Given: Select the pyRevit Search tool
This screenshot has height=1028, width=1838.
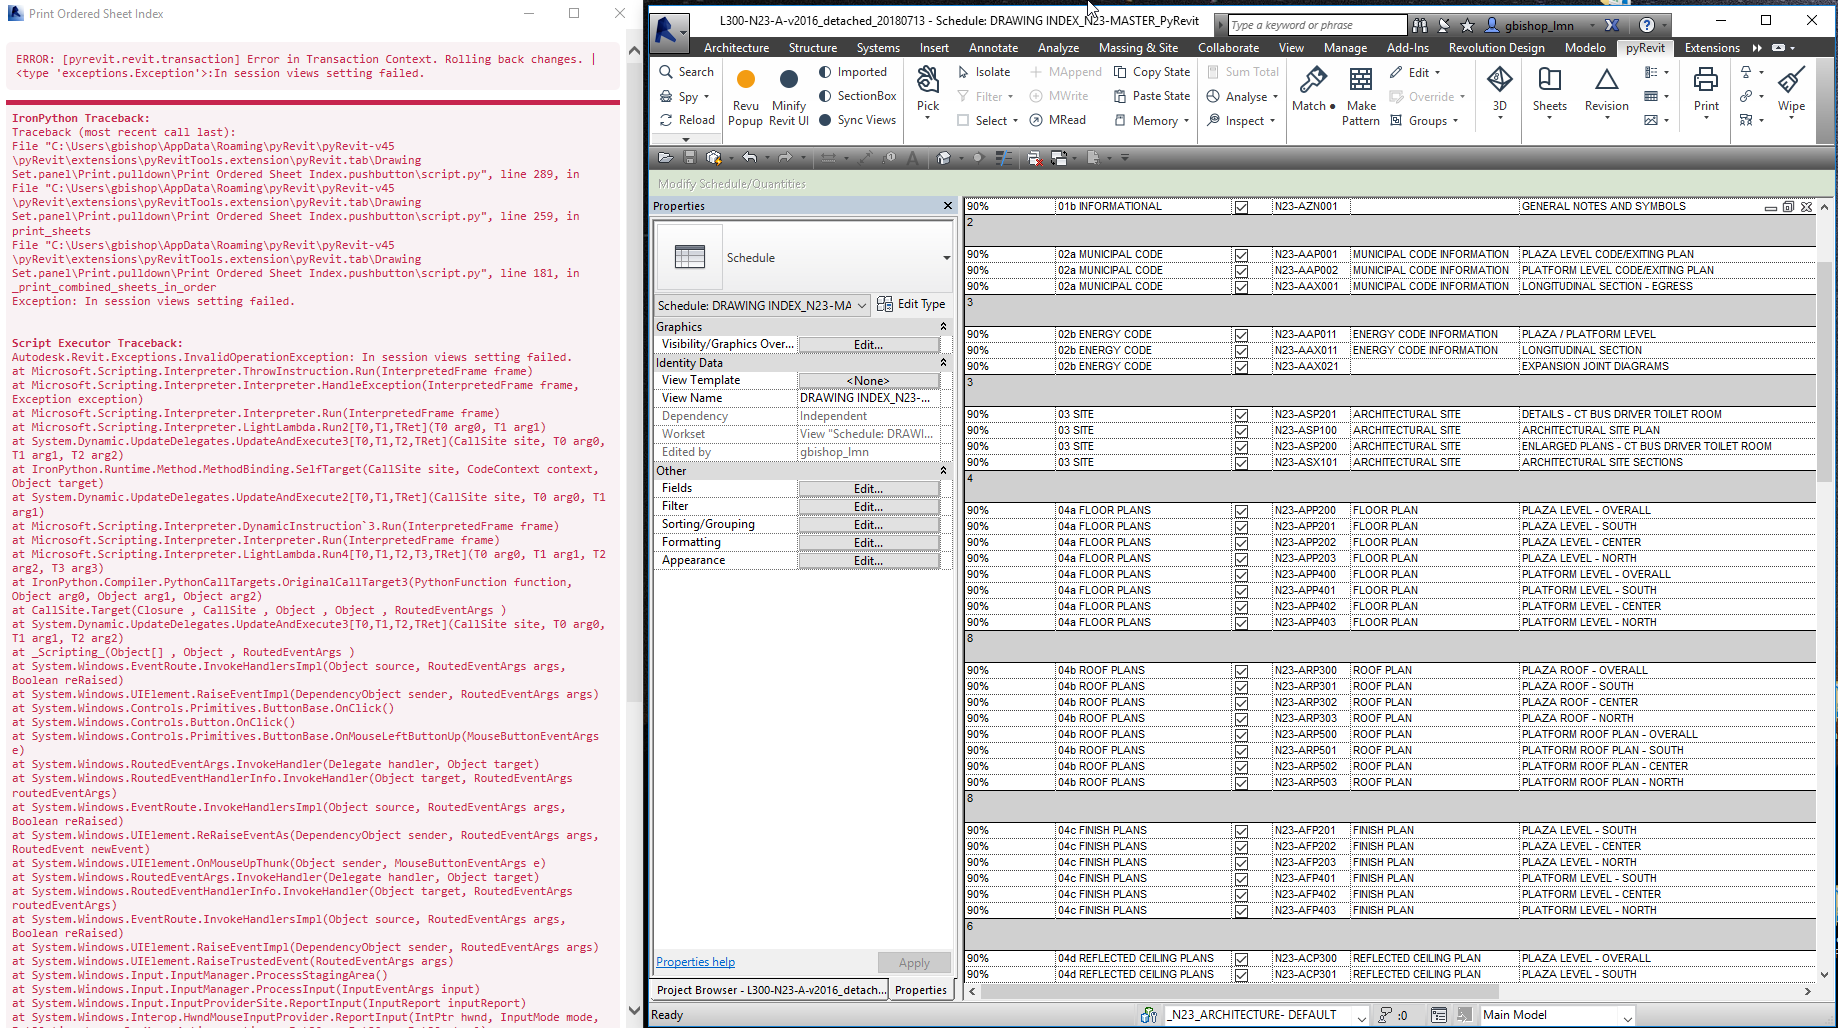Looking at the screenshot, I should point(686,71).
